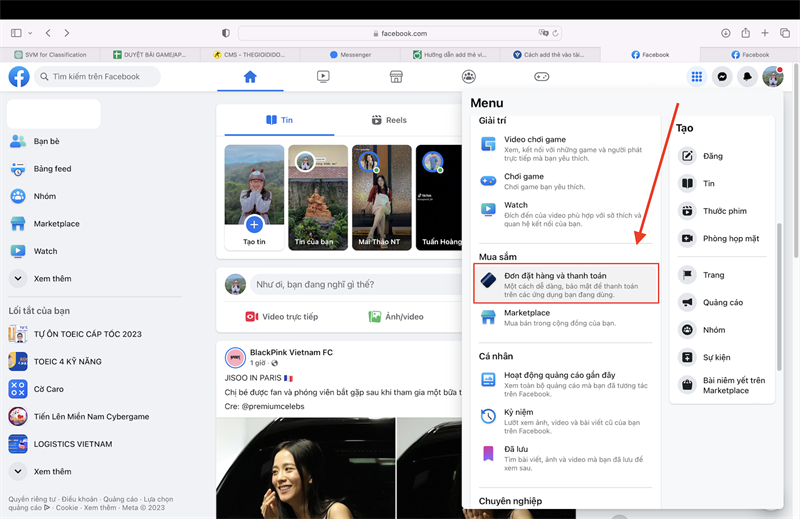Viewport: 800px width, 519px height.
Task: Click the grid Menu icon
Action: tap(697, 77)
